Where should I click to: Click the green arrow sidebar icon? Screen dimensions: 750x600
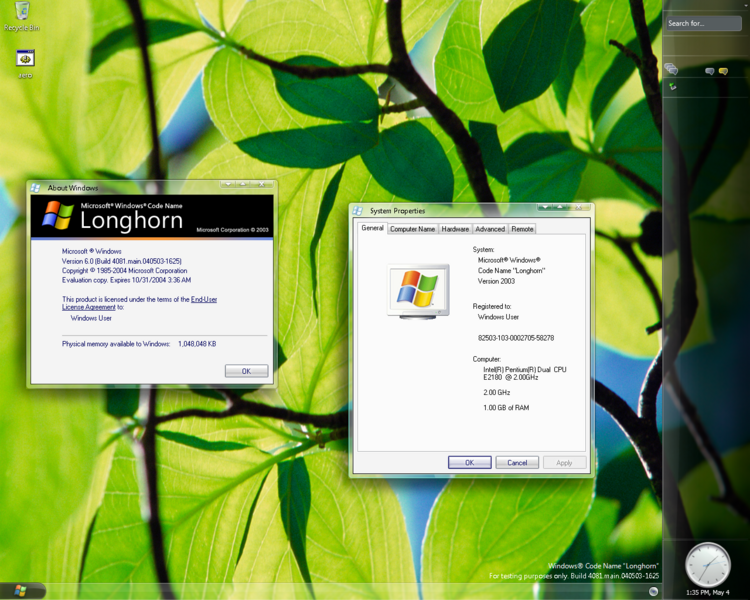(673, 87)
